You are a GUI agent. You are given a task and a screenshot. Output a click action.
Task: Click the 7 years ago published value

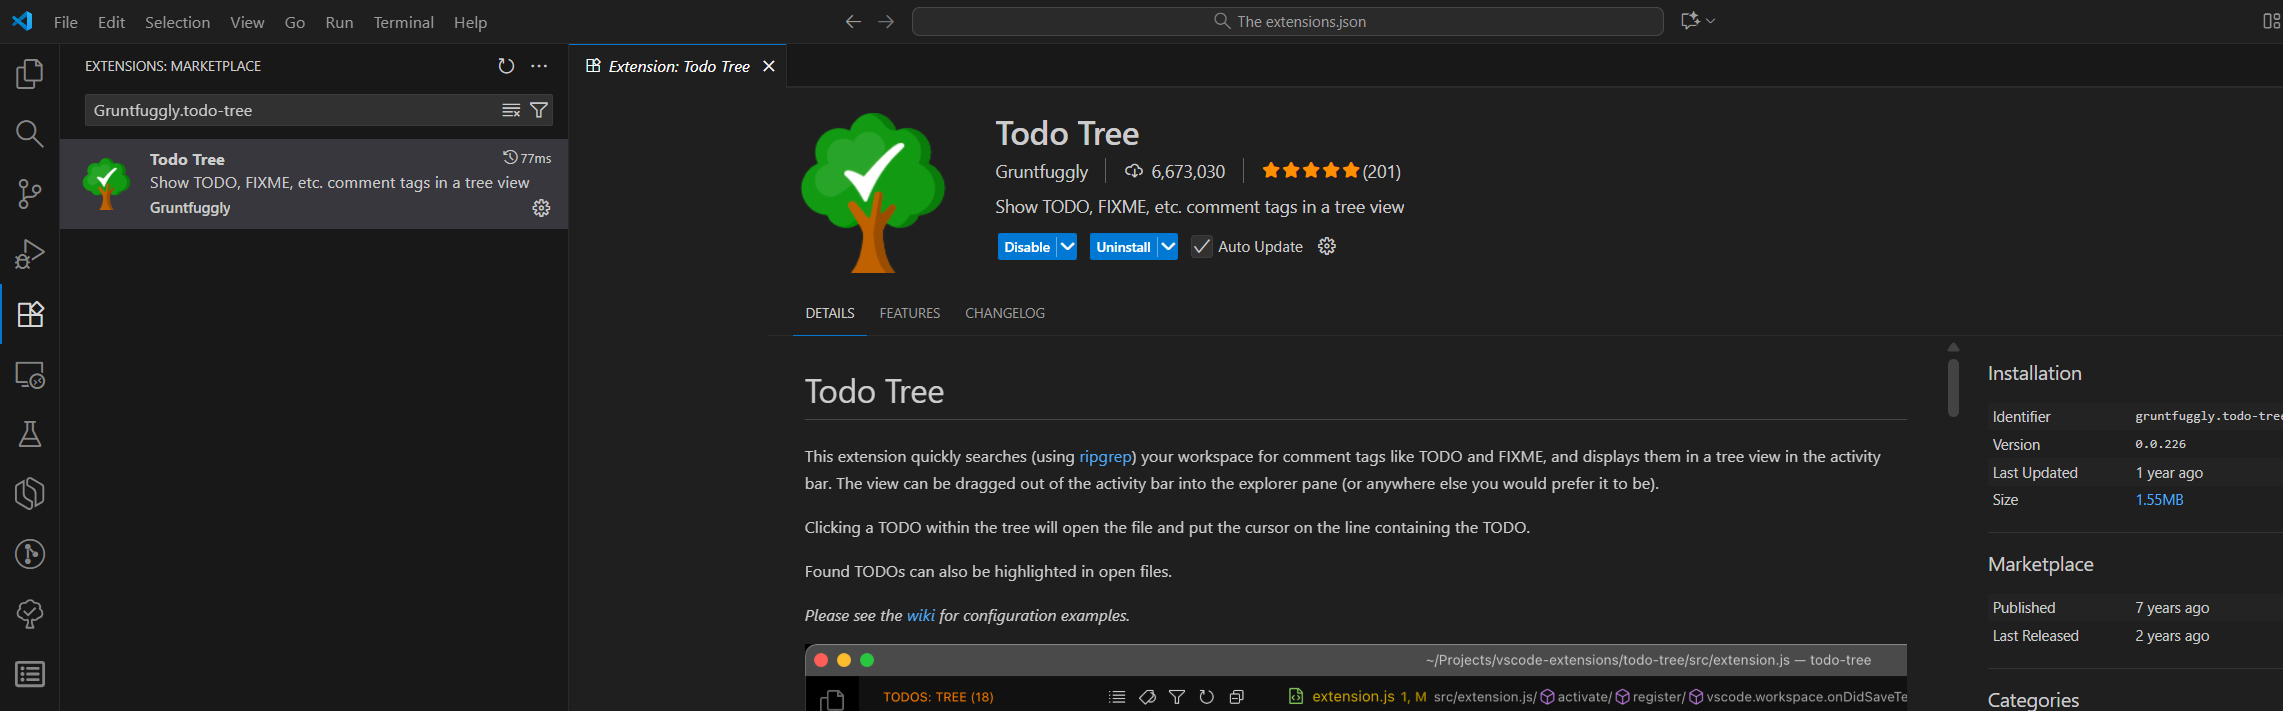click(x=2172, y=608)
